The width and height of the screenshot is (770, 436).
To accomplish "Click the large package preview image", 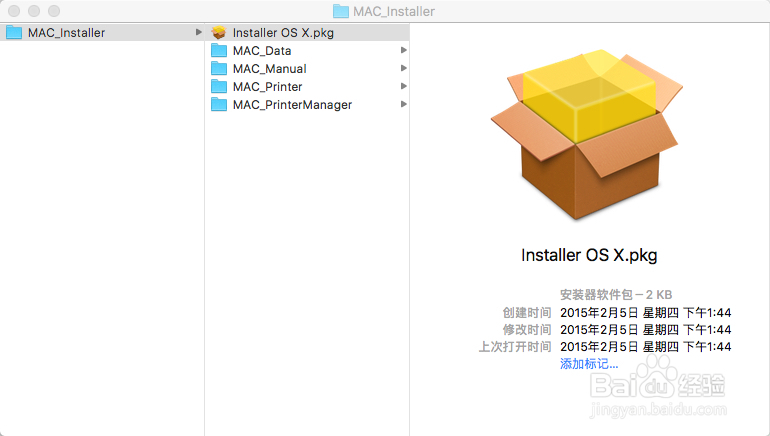I will pos(587,134).
